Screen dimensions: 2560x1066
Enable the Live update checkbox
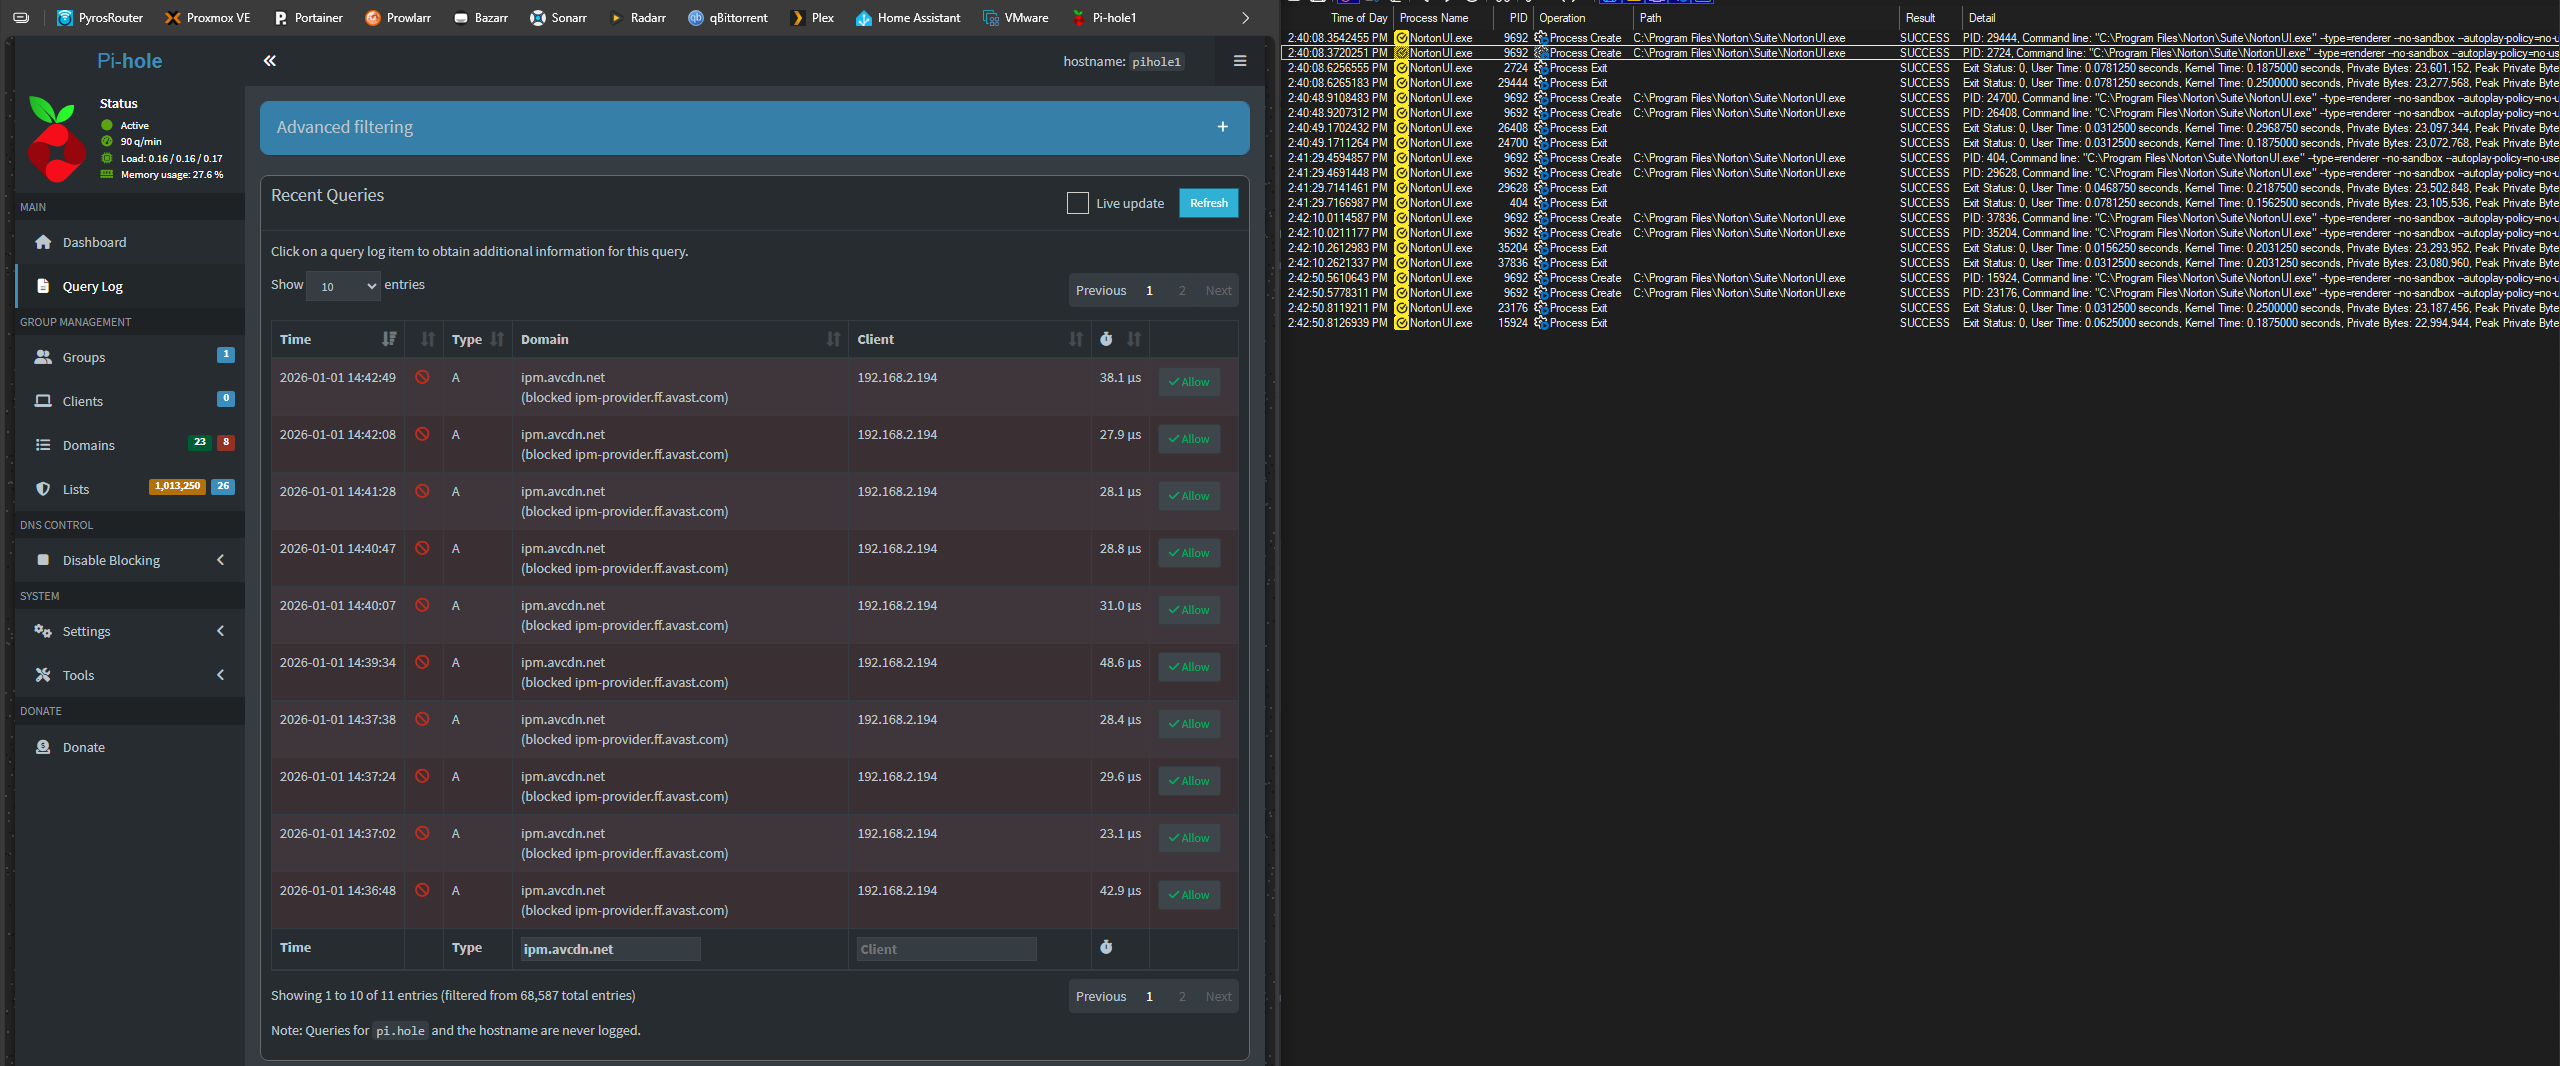coord(1077,203)
